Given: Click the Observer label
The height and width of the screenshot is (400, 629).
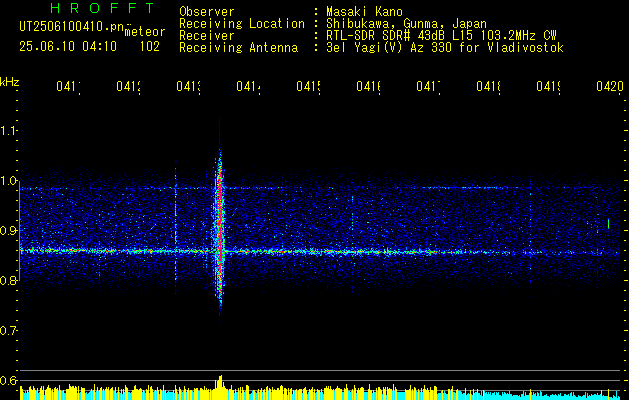Looking at the screenshot, I should (207, 11).
